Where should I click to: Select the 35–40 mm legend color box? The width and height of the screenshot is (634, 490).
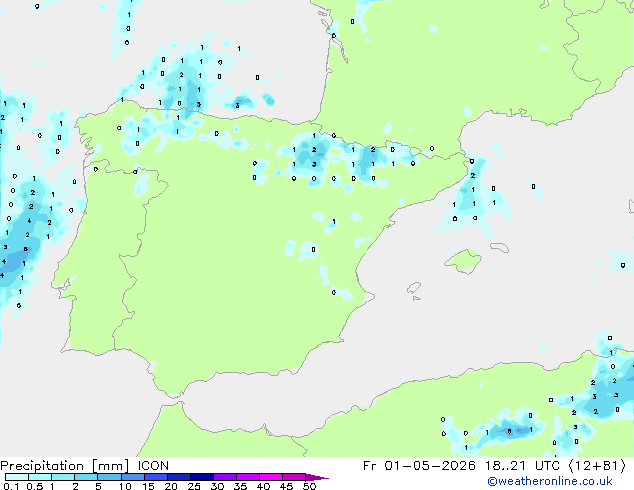point(248,477)
